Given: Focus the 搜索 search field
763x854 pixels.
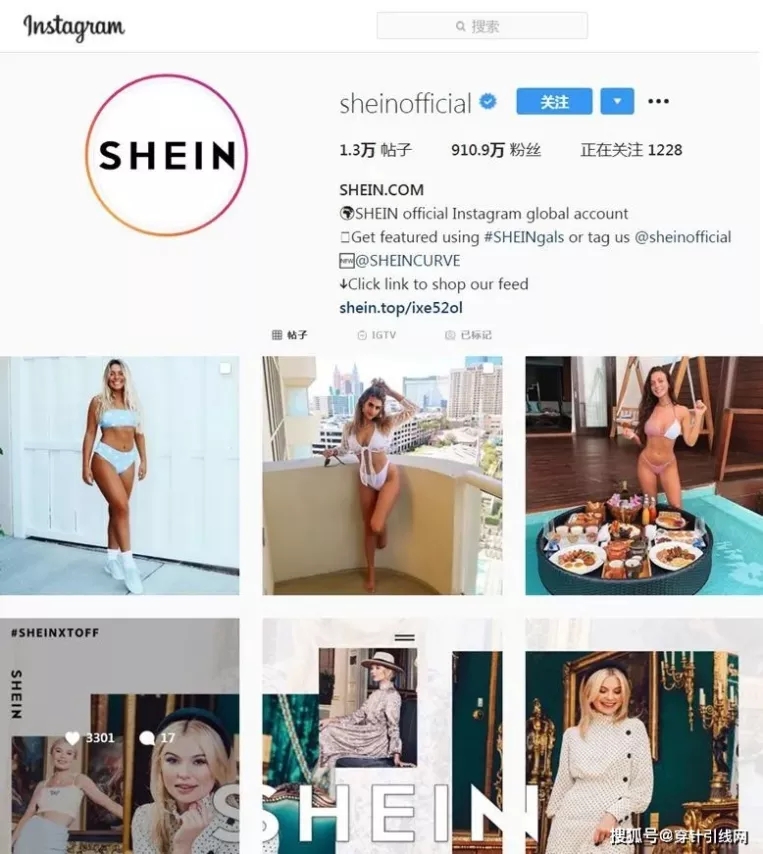Looking at the screenshot, I should pos(482,26).
